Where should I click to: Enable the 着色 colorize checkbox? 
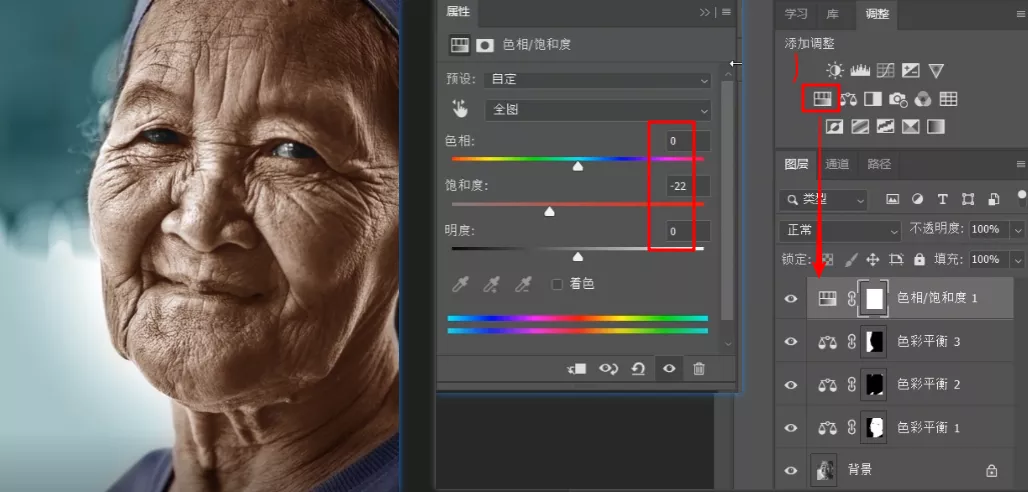557,284
